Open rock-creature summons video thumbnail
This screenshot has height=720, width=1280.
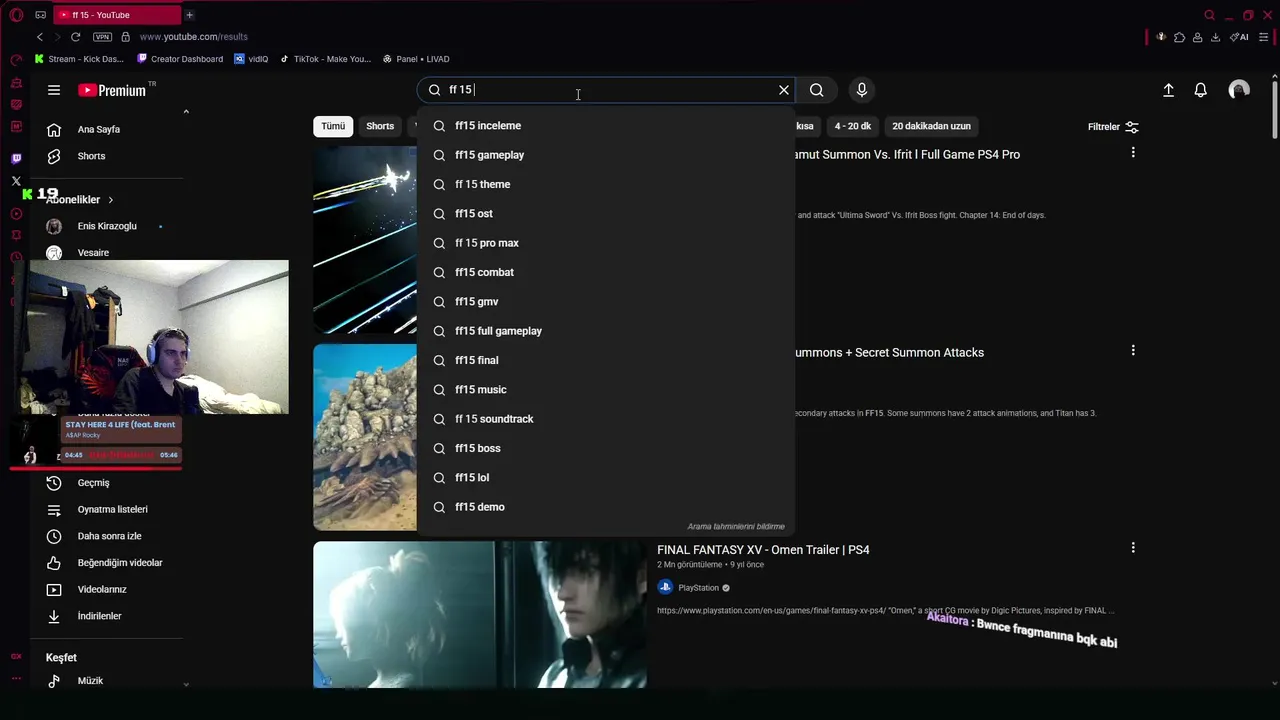tap(365, 437)
